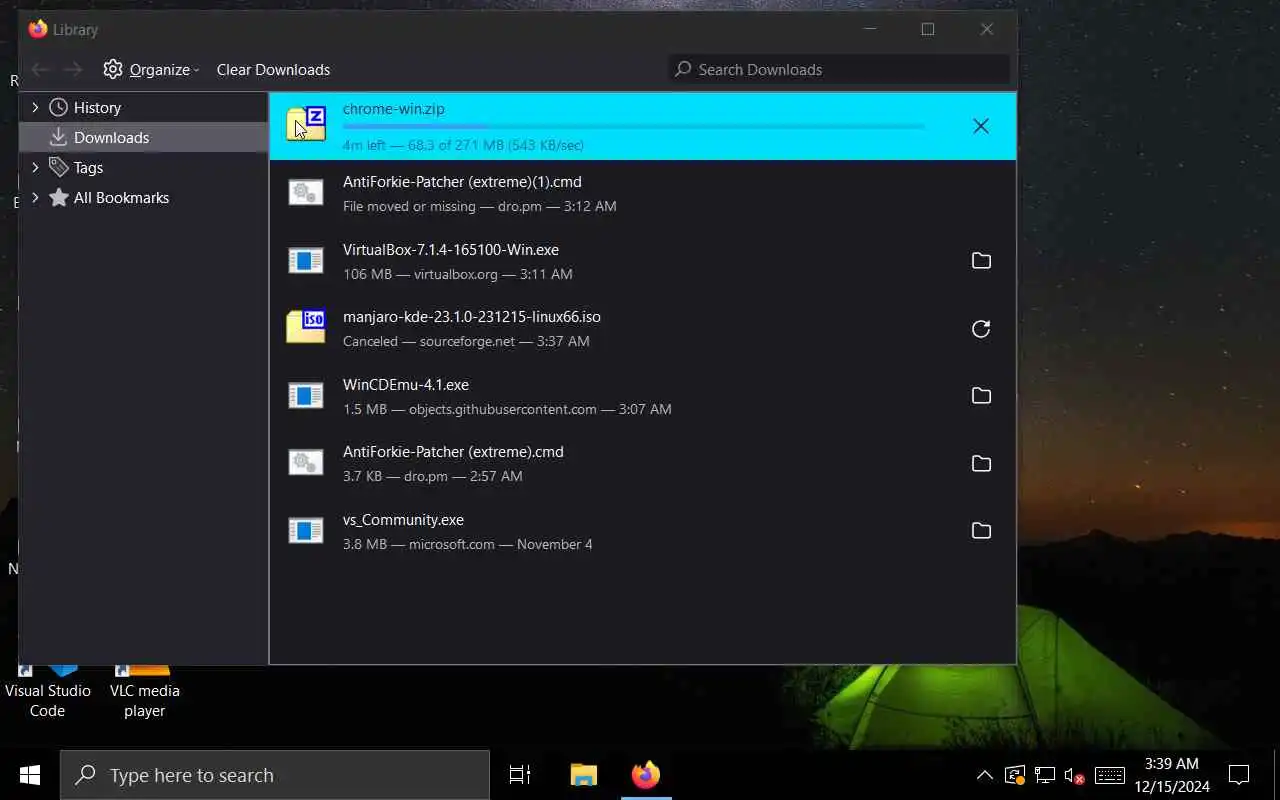Open VLC media player desktop shortcut
1280x800 pixels.
[144, 691]
